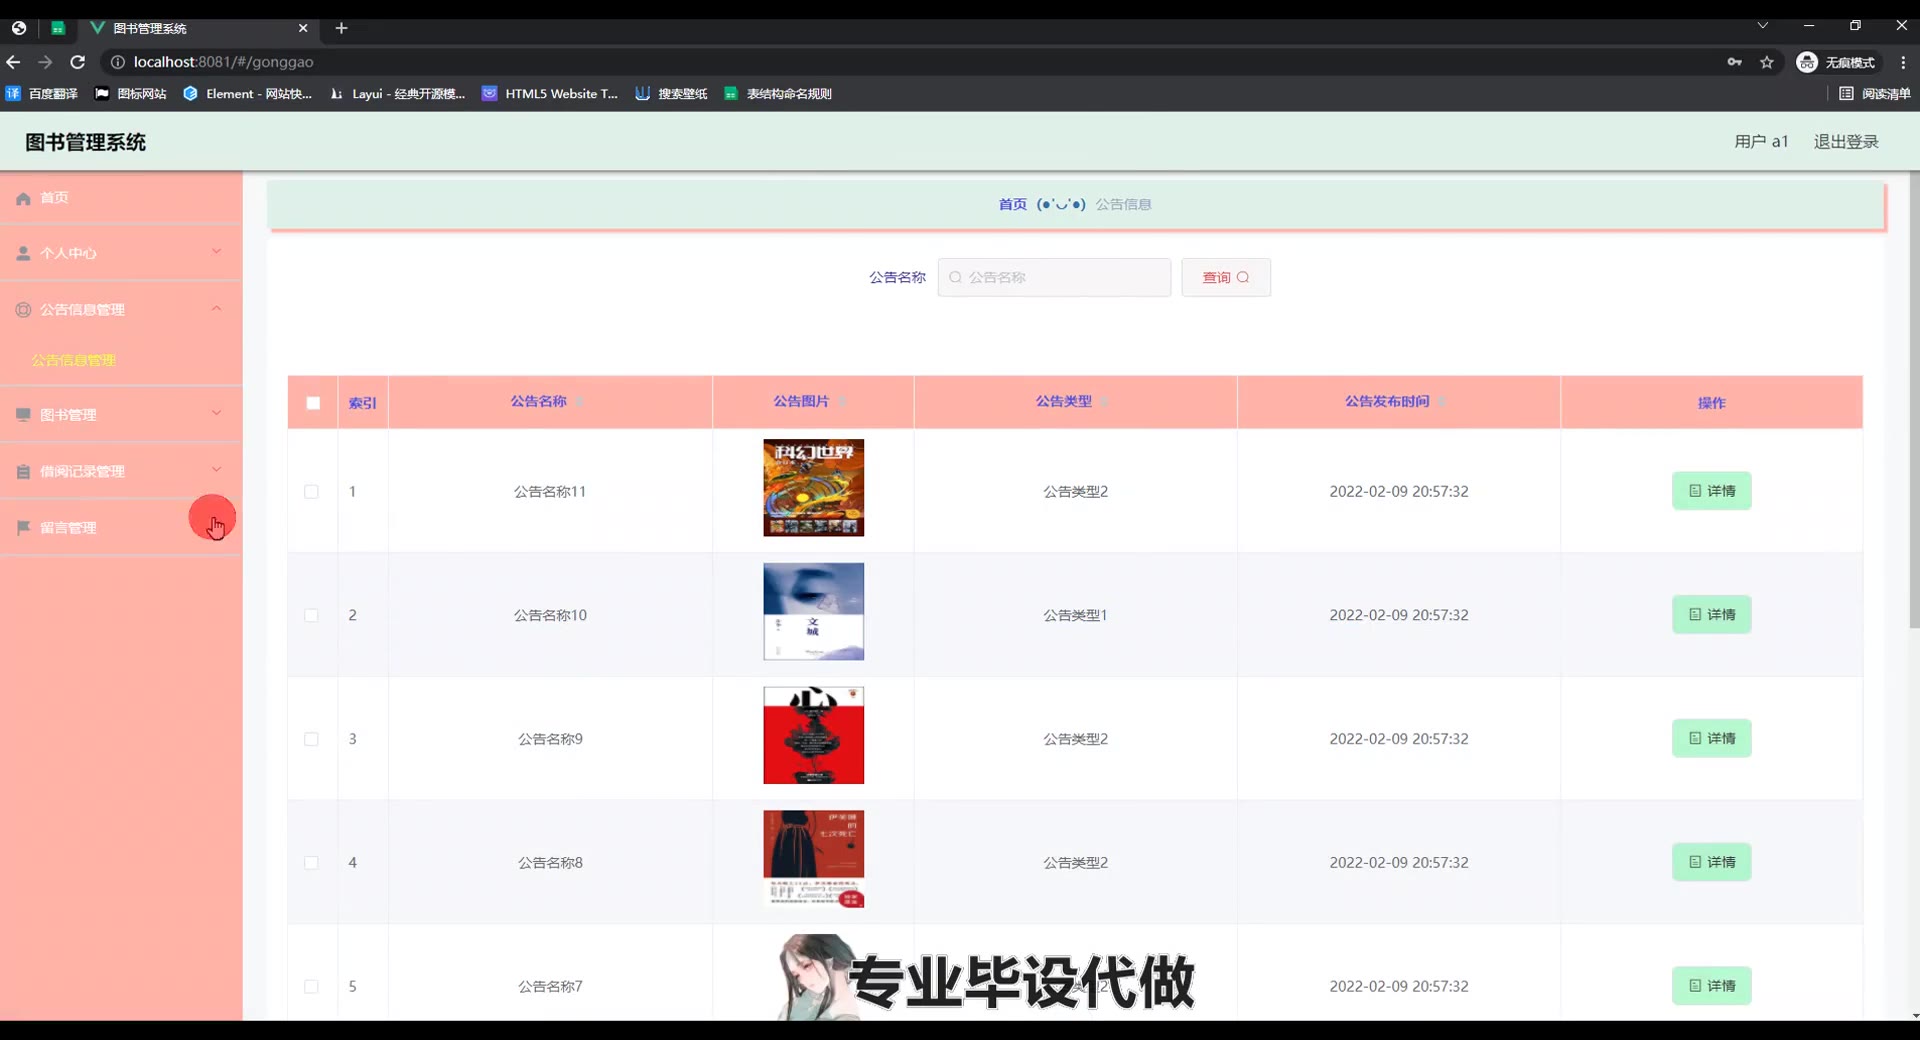Check the checkbox for row 公告名称10
Viewport: 1920px width, 1040px height.
(x=311, y=616)
